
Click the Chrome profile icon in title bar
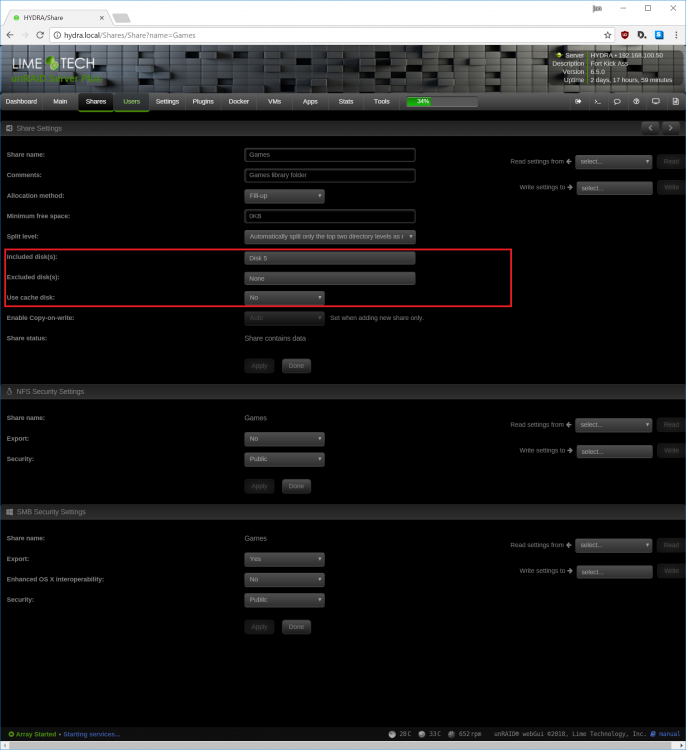597,8
